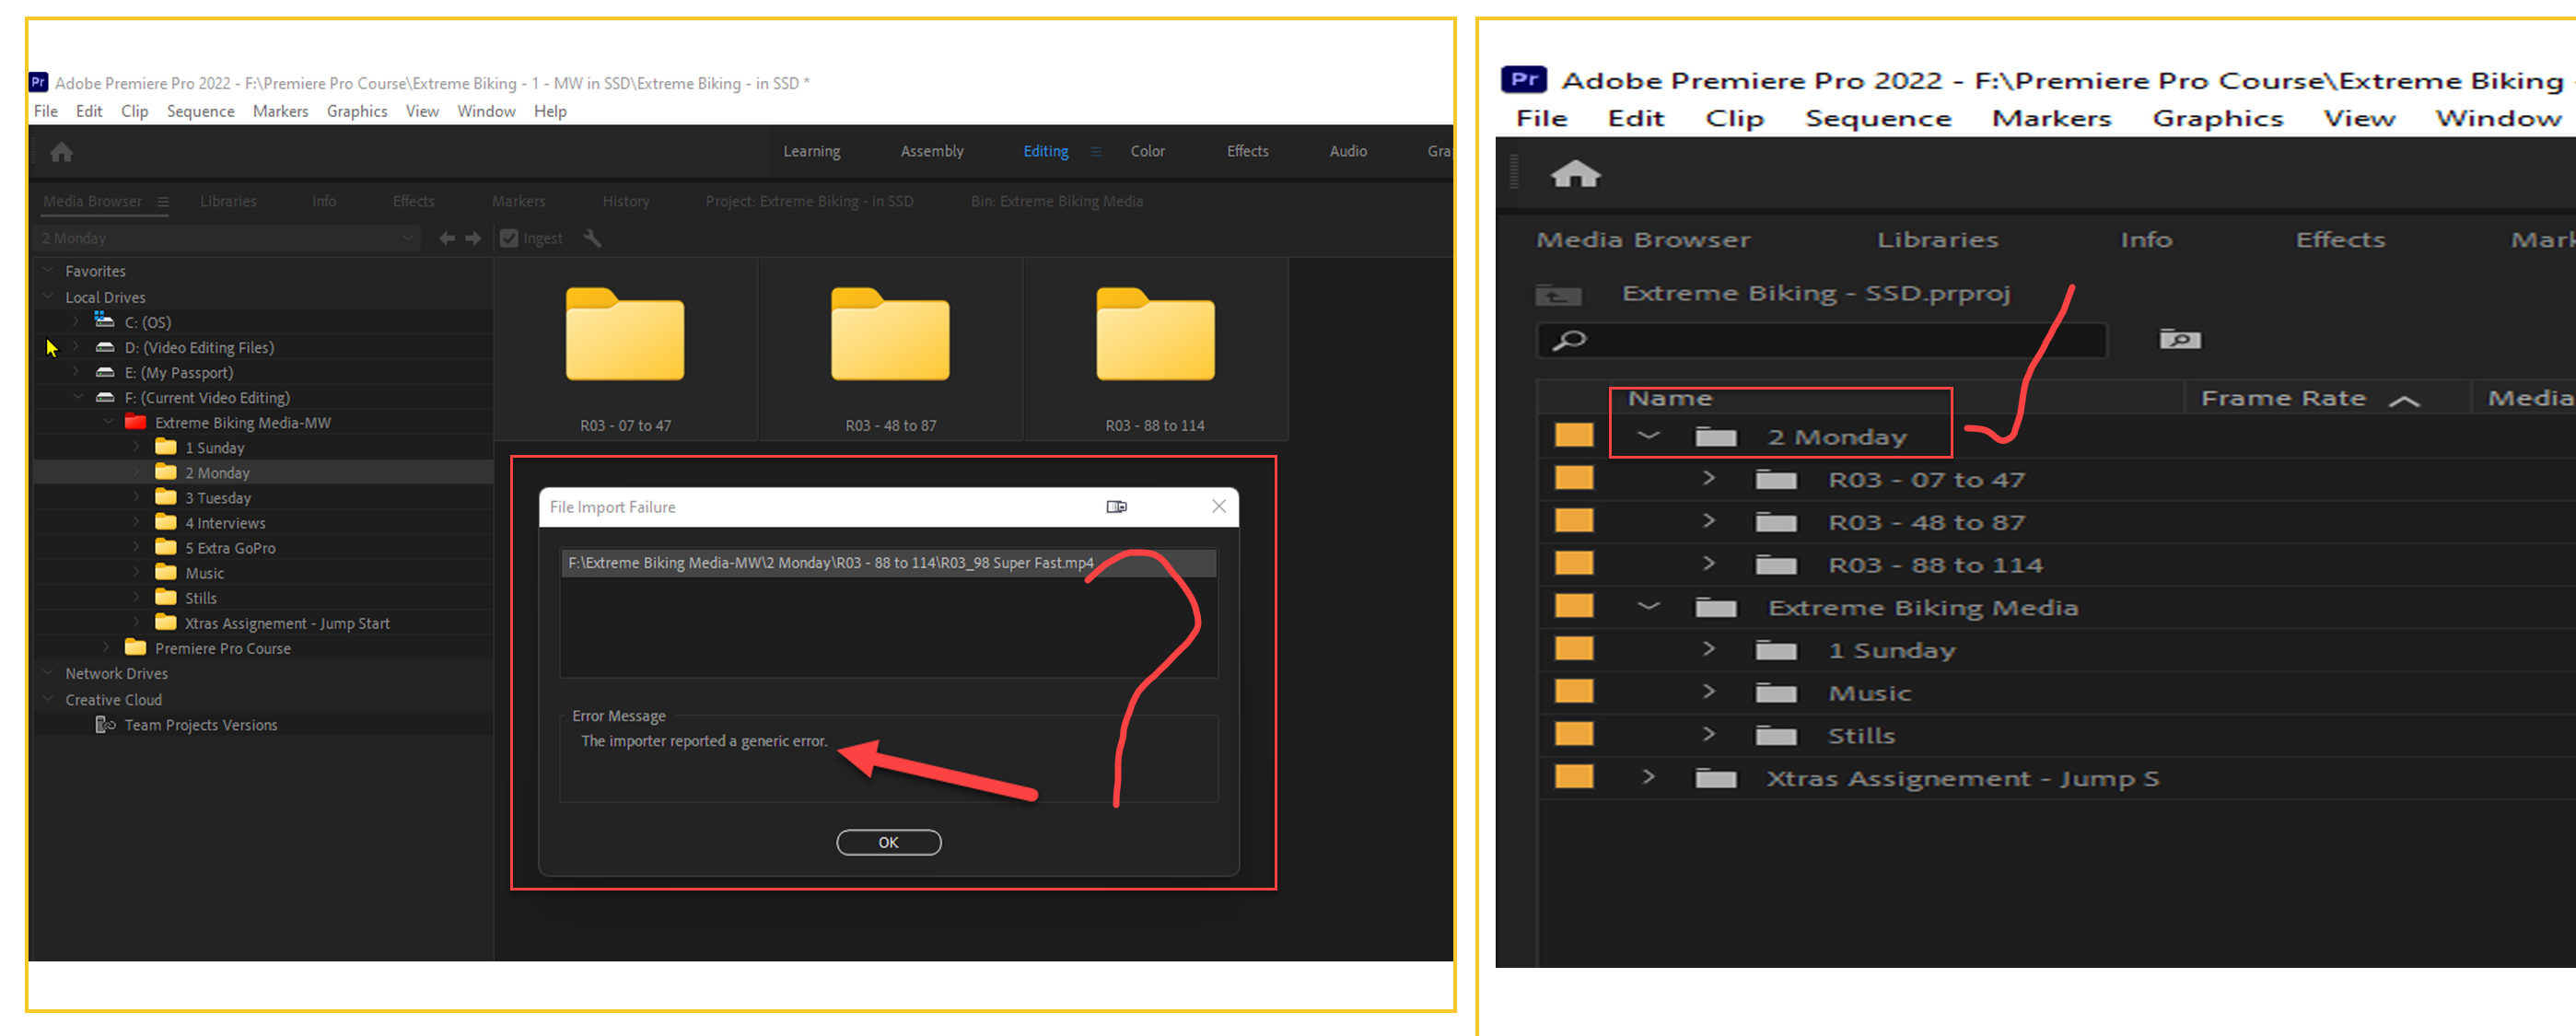Expand the R03 - 48 to 87 bin

(1709, 522)
